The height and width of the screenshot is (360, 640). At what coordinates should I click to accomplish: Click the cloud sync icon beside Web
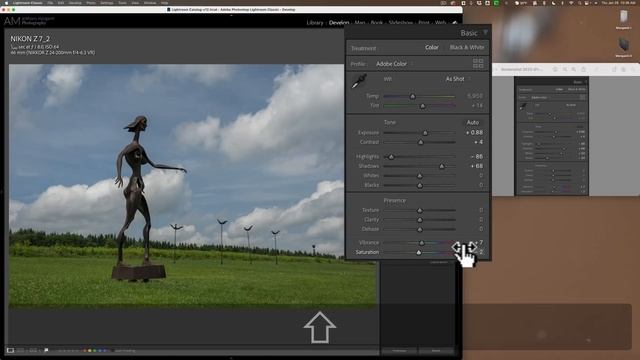coord(454,23)
